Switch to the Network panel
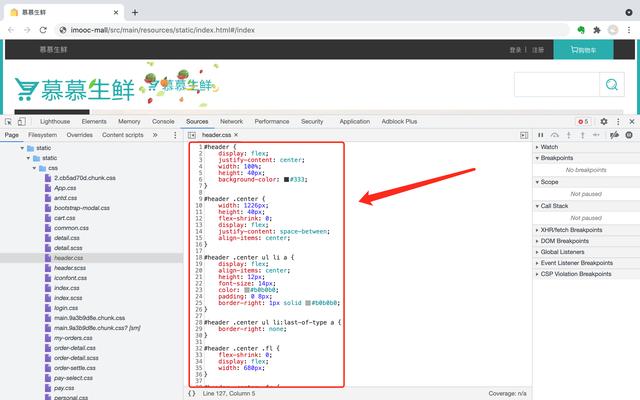Image resolution: width=640 pixels, height=400 pixels. 231,122
